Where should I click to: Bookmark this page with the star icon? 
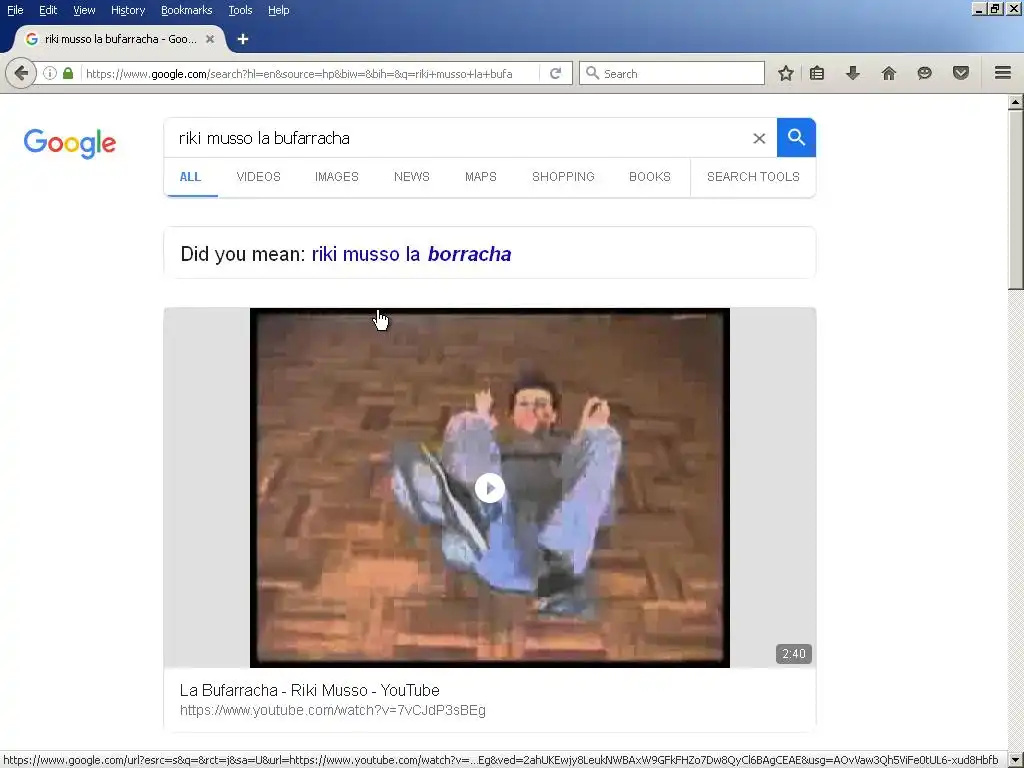pyautogui.click(x=786, y=73)
